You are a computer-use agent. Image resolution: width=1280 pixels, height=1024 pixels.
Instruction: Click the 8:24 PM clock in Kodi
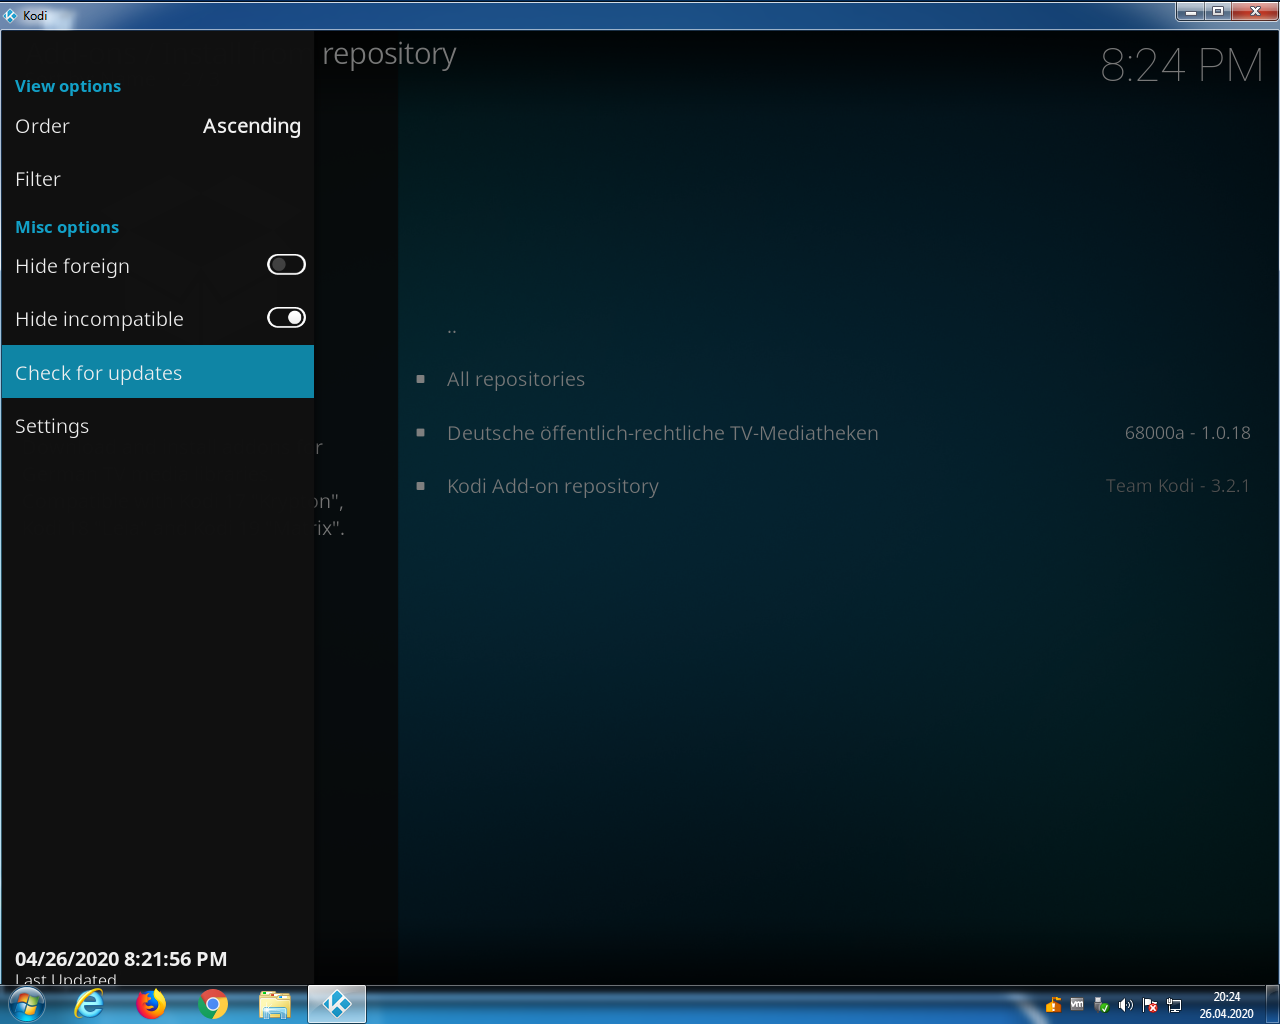[1181, 66]
